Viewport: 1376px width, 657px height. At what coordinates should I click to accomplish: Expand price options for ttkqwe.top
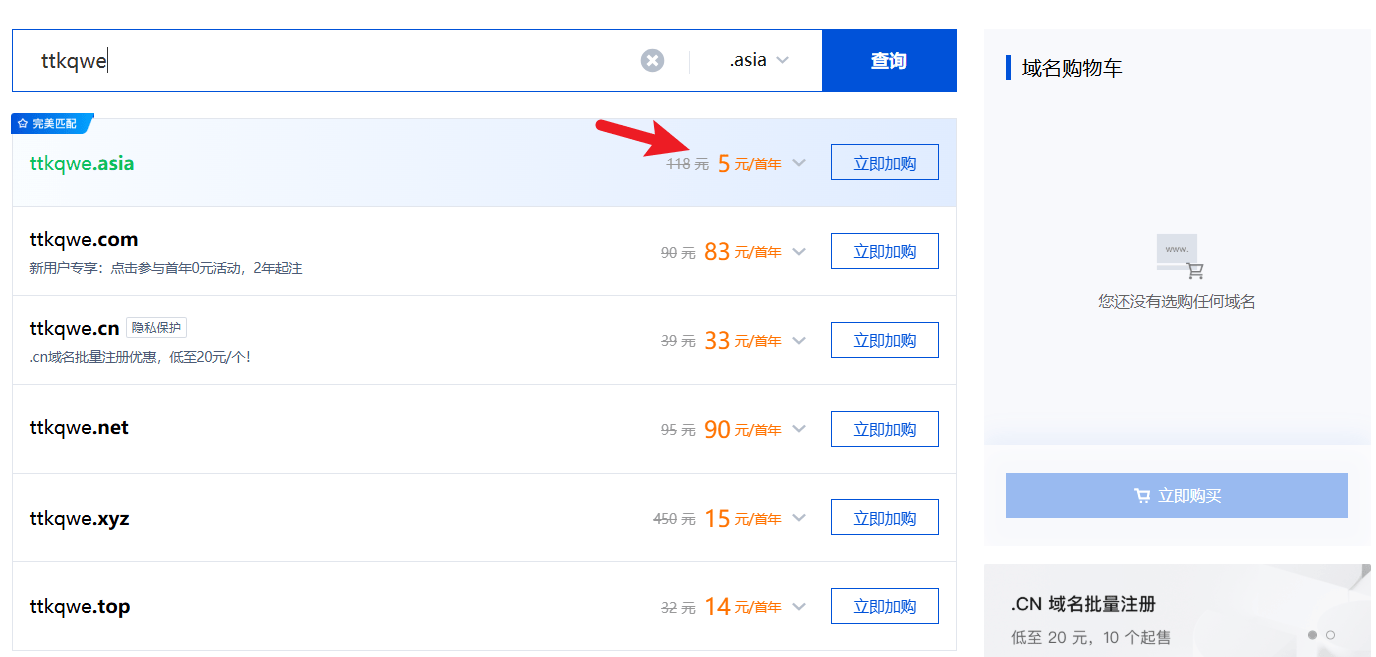click(798, 606)
